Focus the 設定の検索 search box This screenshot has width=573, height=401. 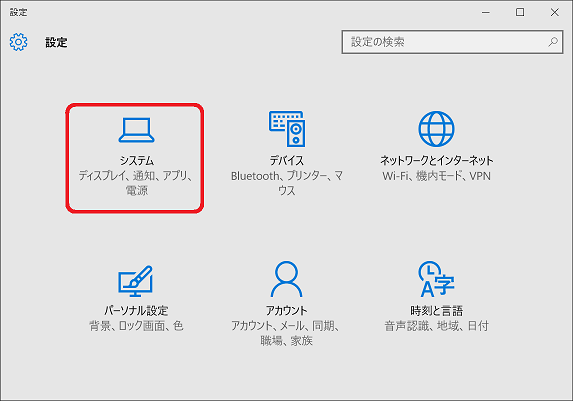click(x=452, y=42)
